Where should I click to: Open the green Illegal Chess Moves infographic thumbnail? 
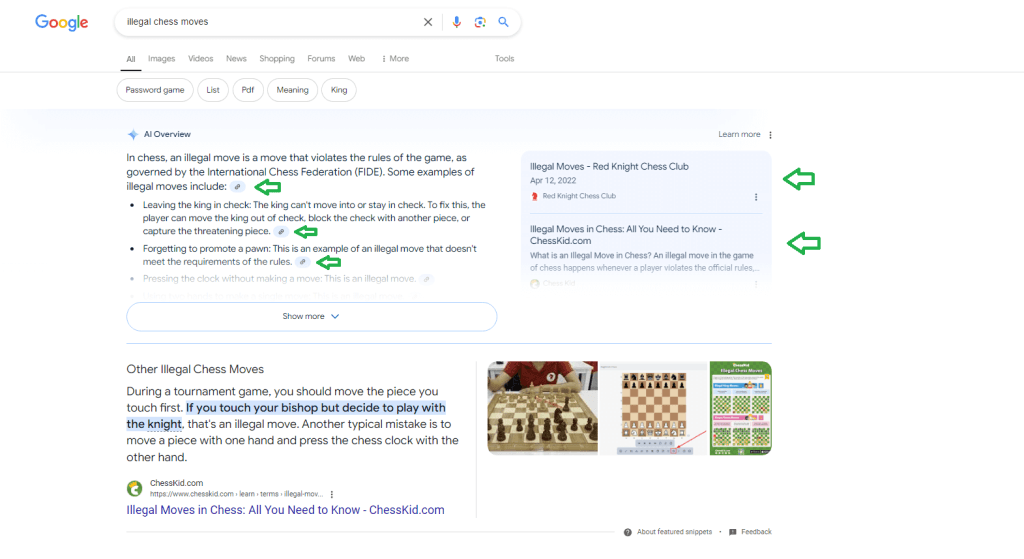tap(741, 407)
